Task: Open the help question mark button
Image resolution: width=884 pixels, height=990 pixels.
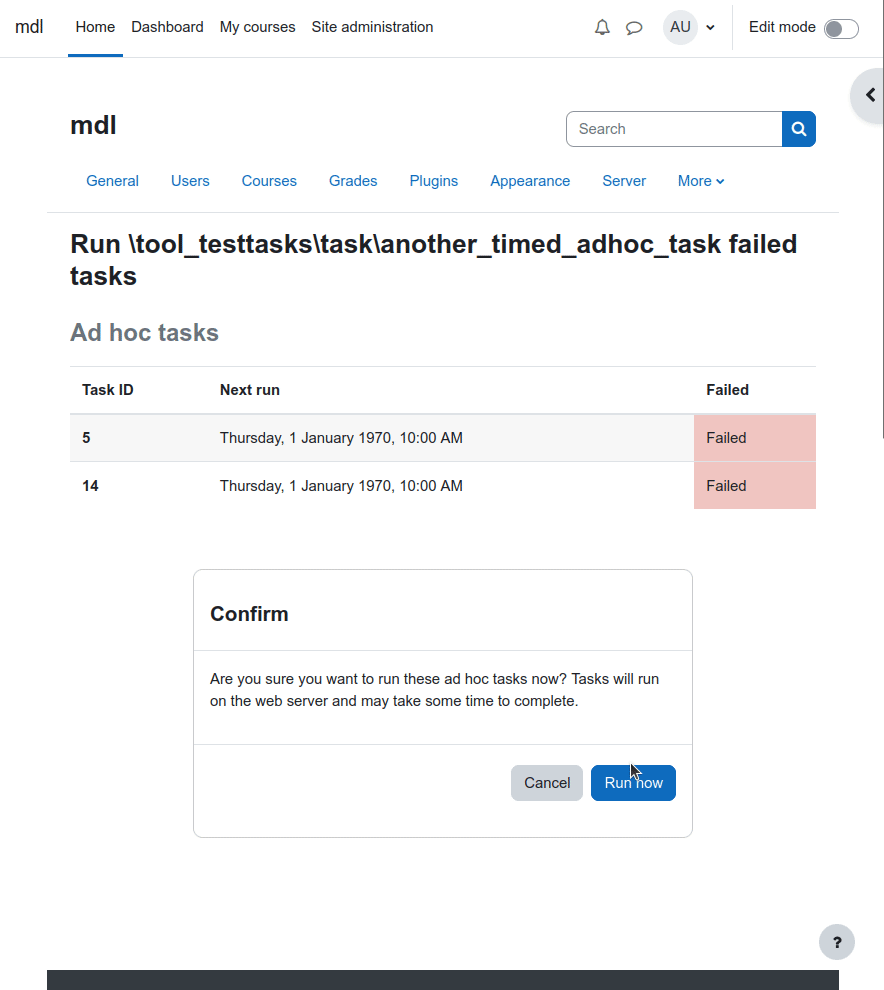Action: [837, 942]
